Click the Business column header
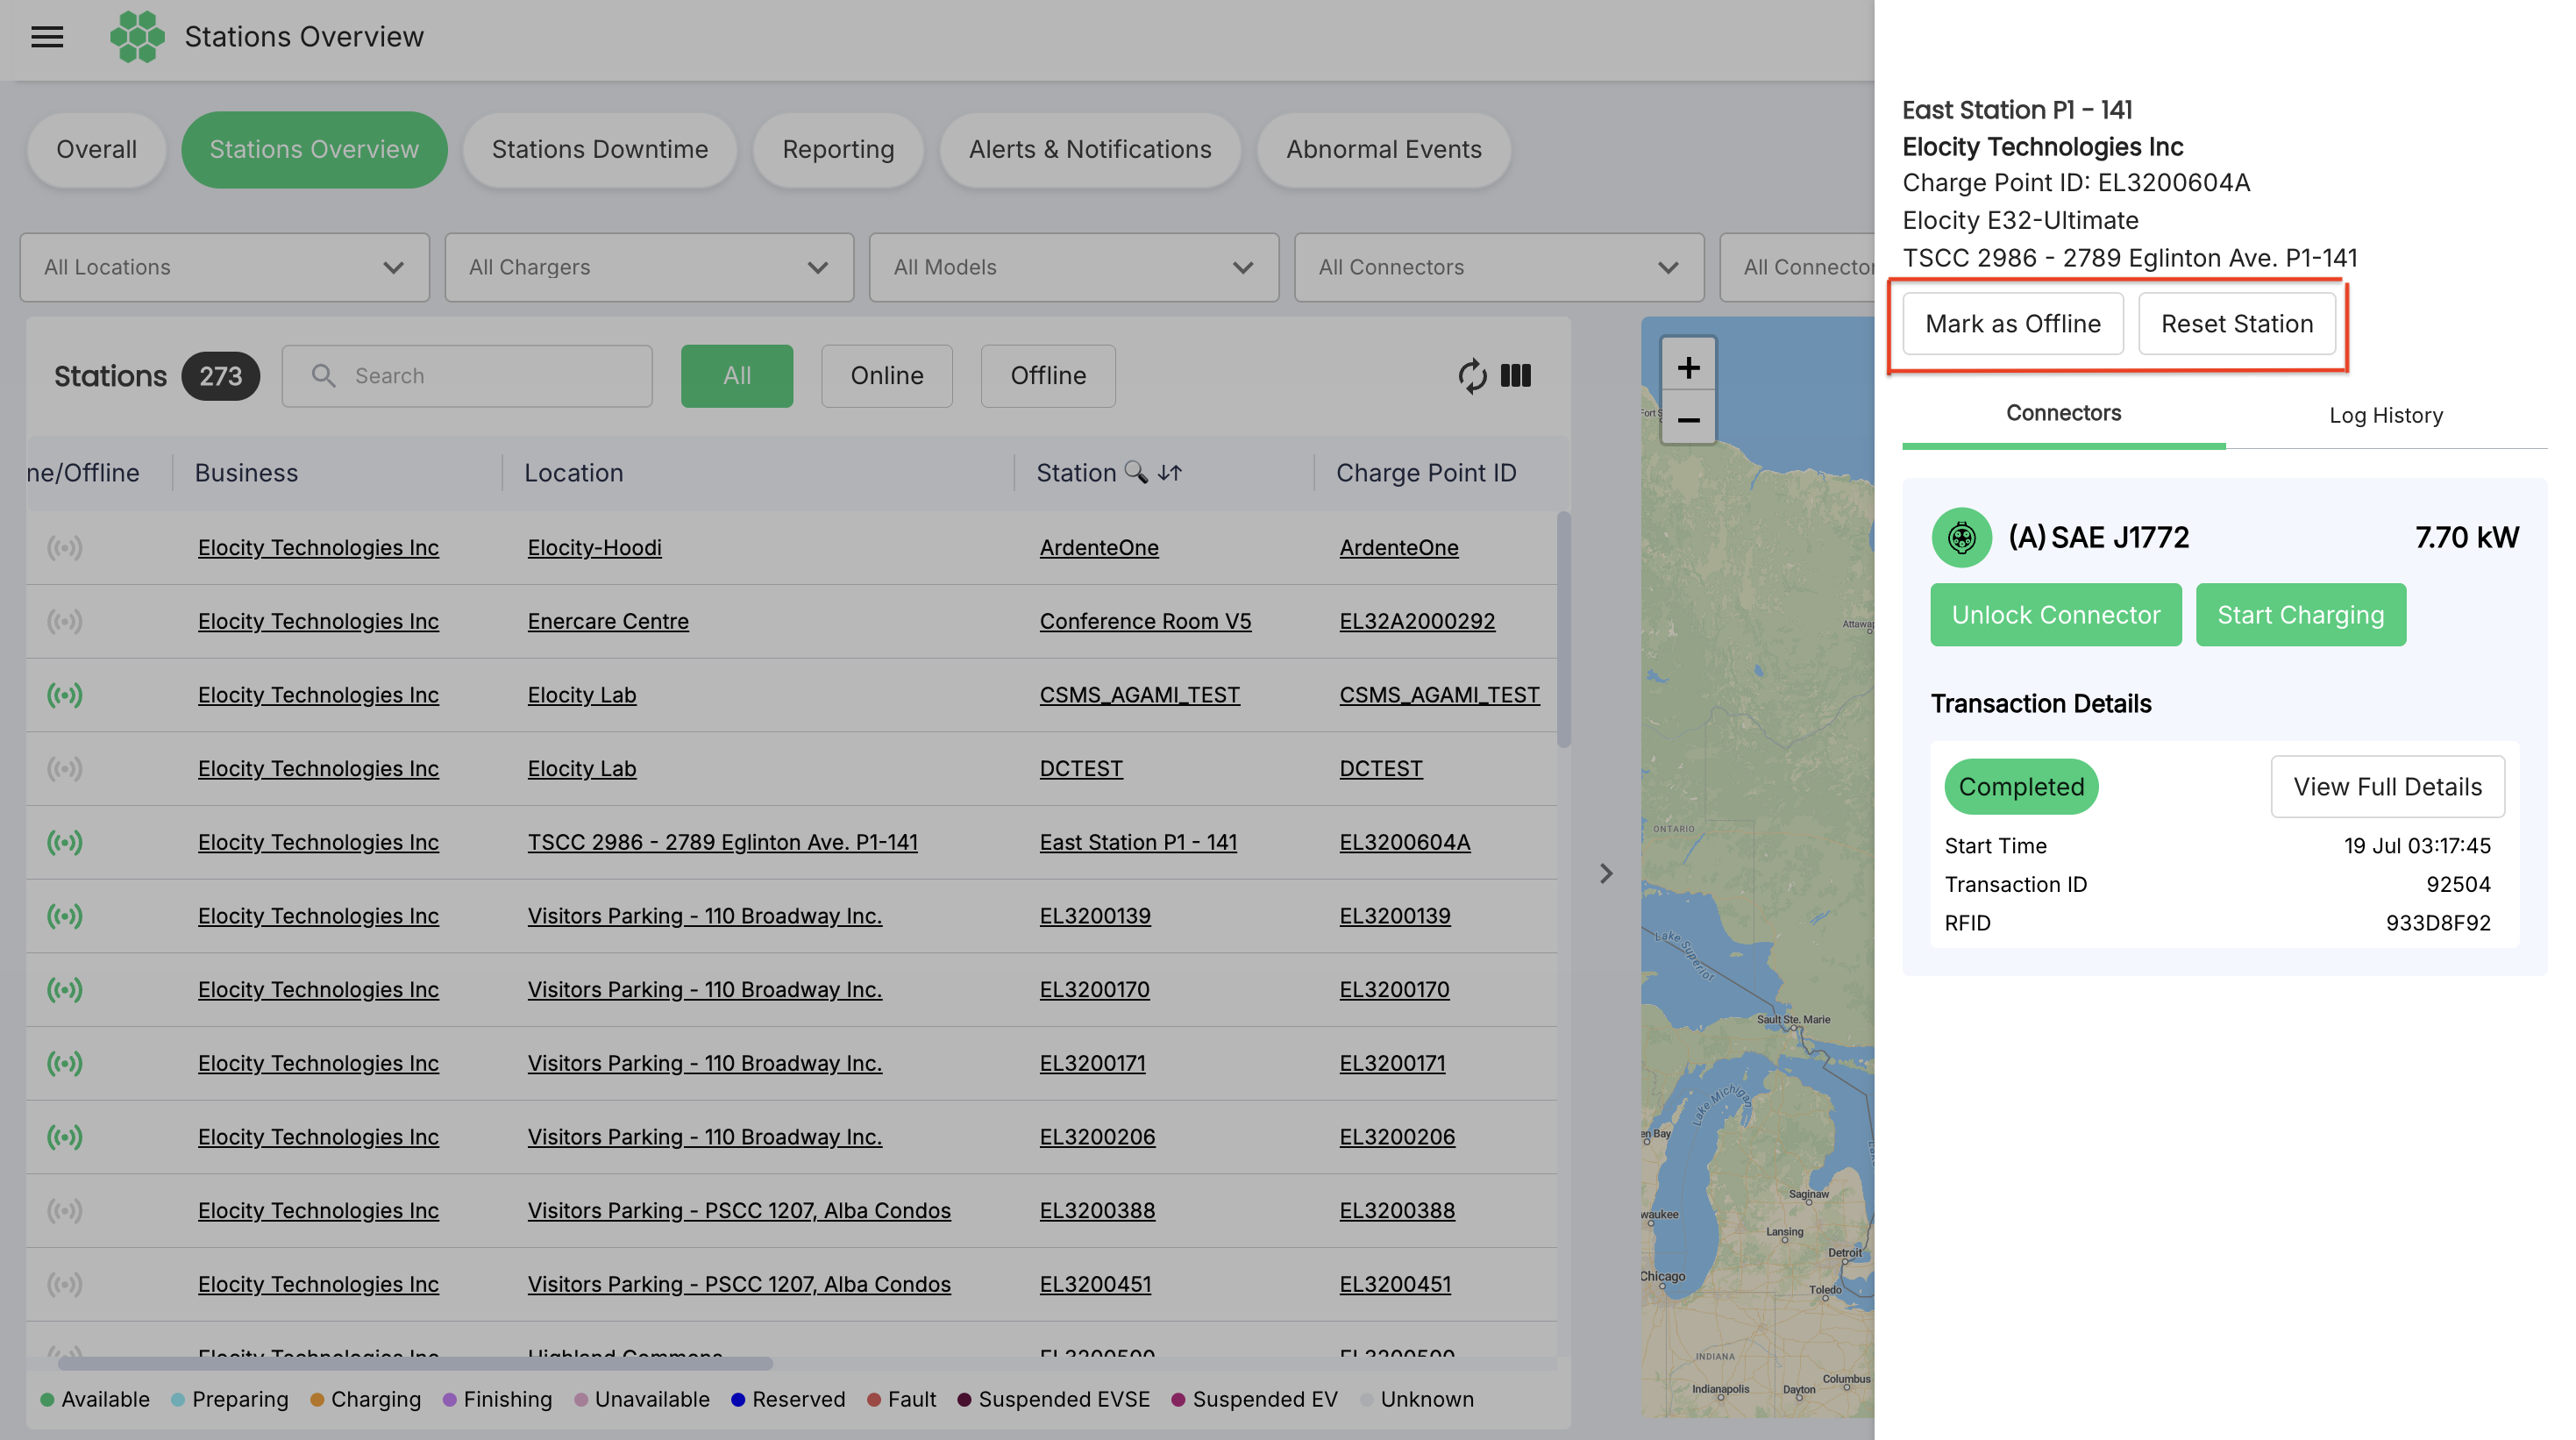The width and height of the screenshot is (2576, 1440). coord(246,473)
